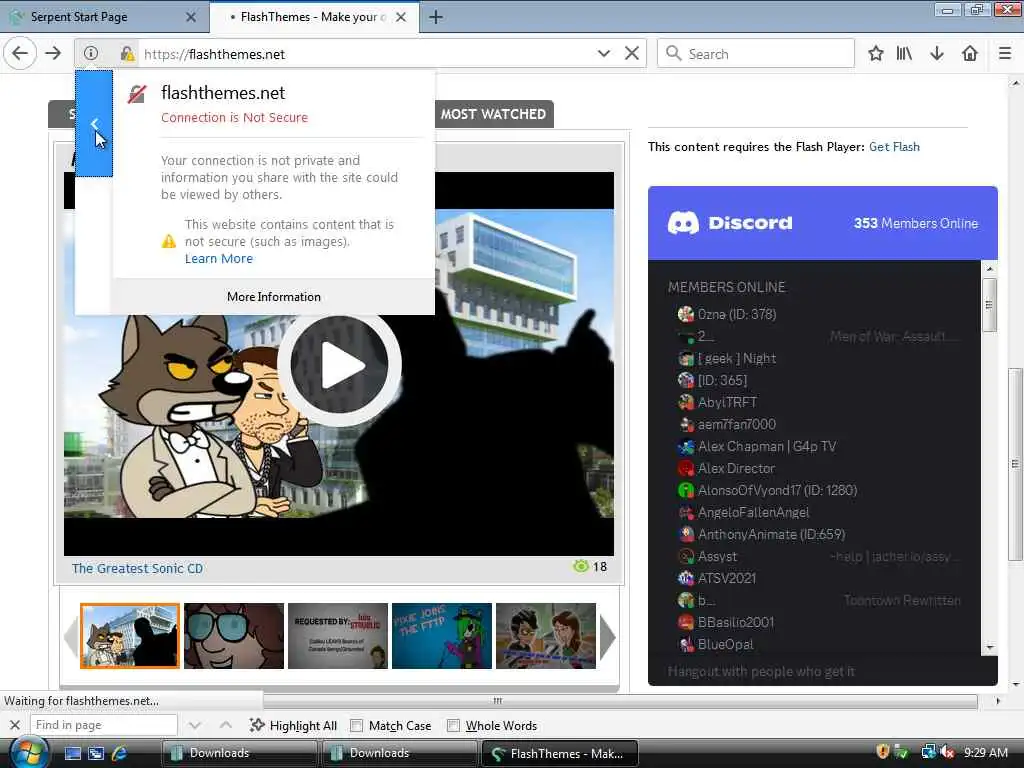The width and height of the screenshot is (1024, 768).
Task: Switch to Serpent Start Page tab
Action: (x=104, y=17)
